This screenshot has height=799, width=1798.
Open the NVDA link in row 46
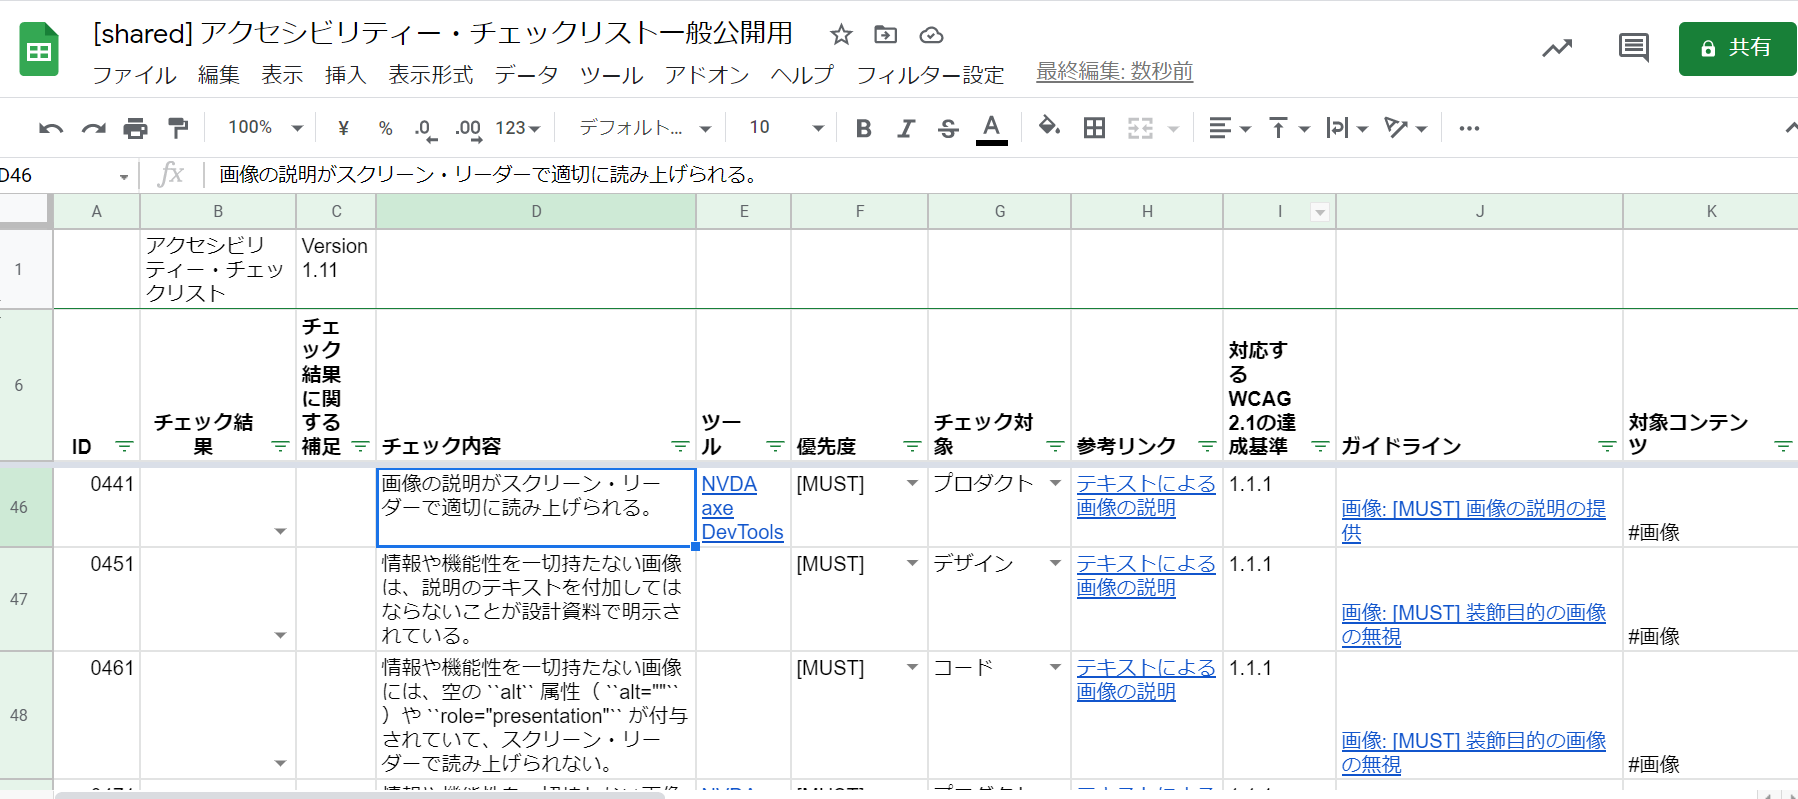[728, 484]
